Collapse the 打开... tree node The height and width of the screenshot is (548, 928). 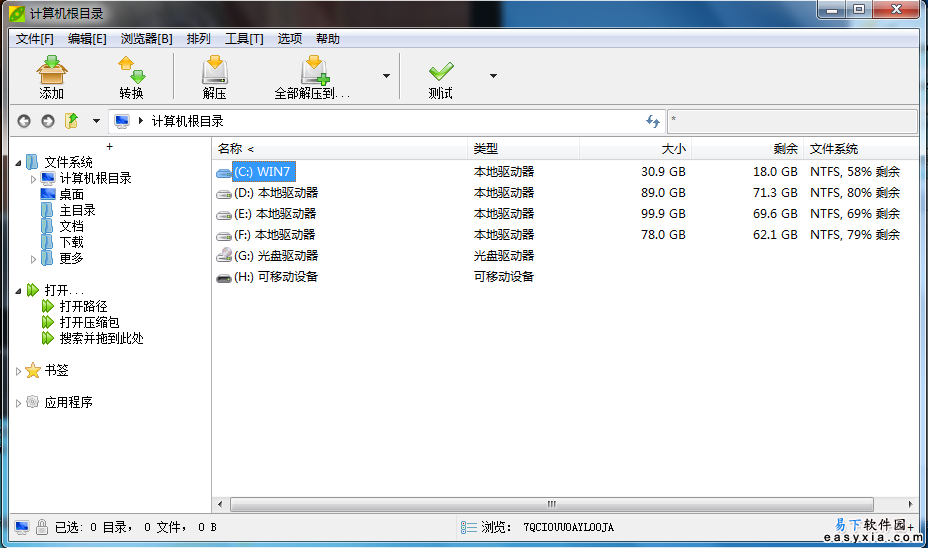18,291
